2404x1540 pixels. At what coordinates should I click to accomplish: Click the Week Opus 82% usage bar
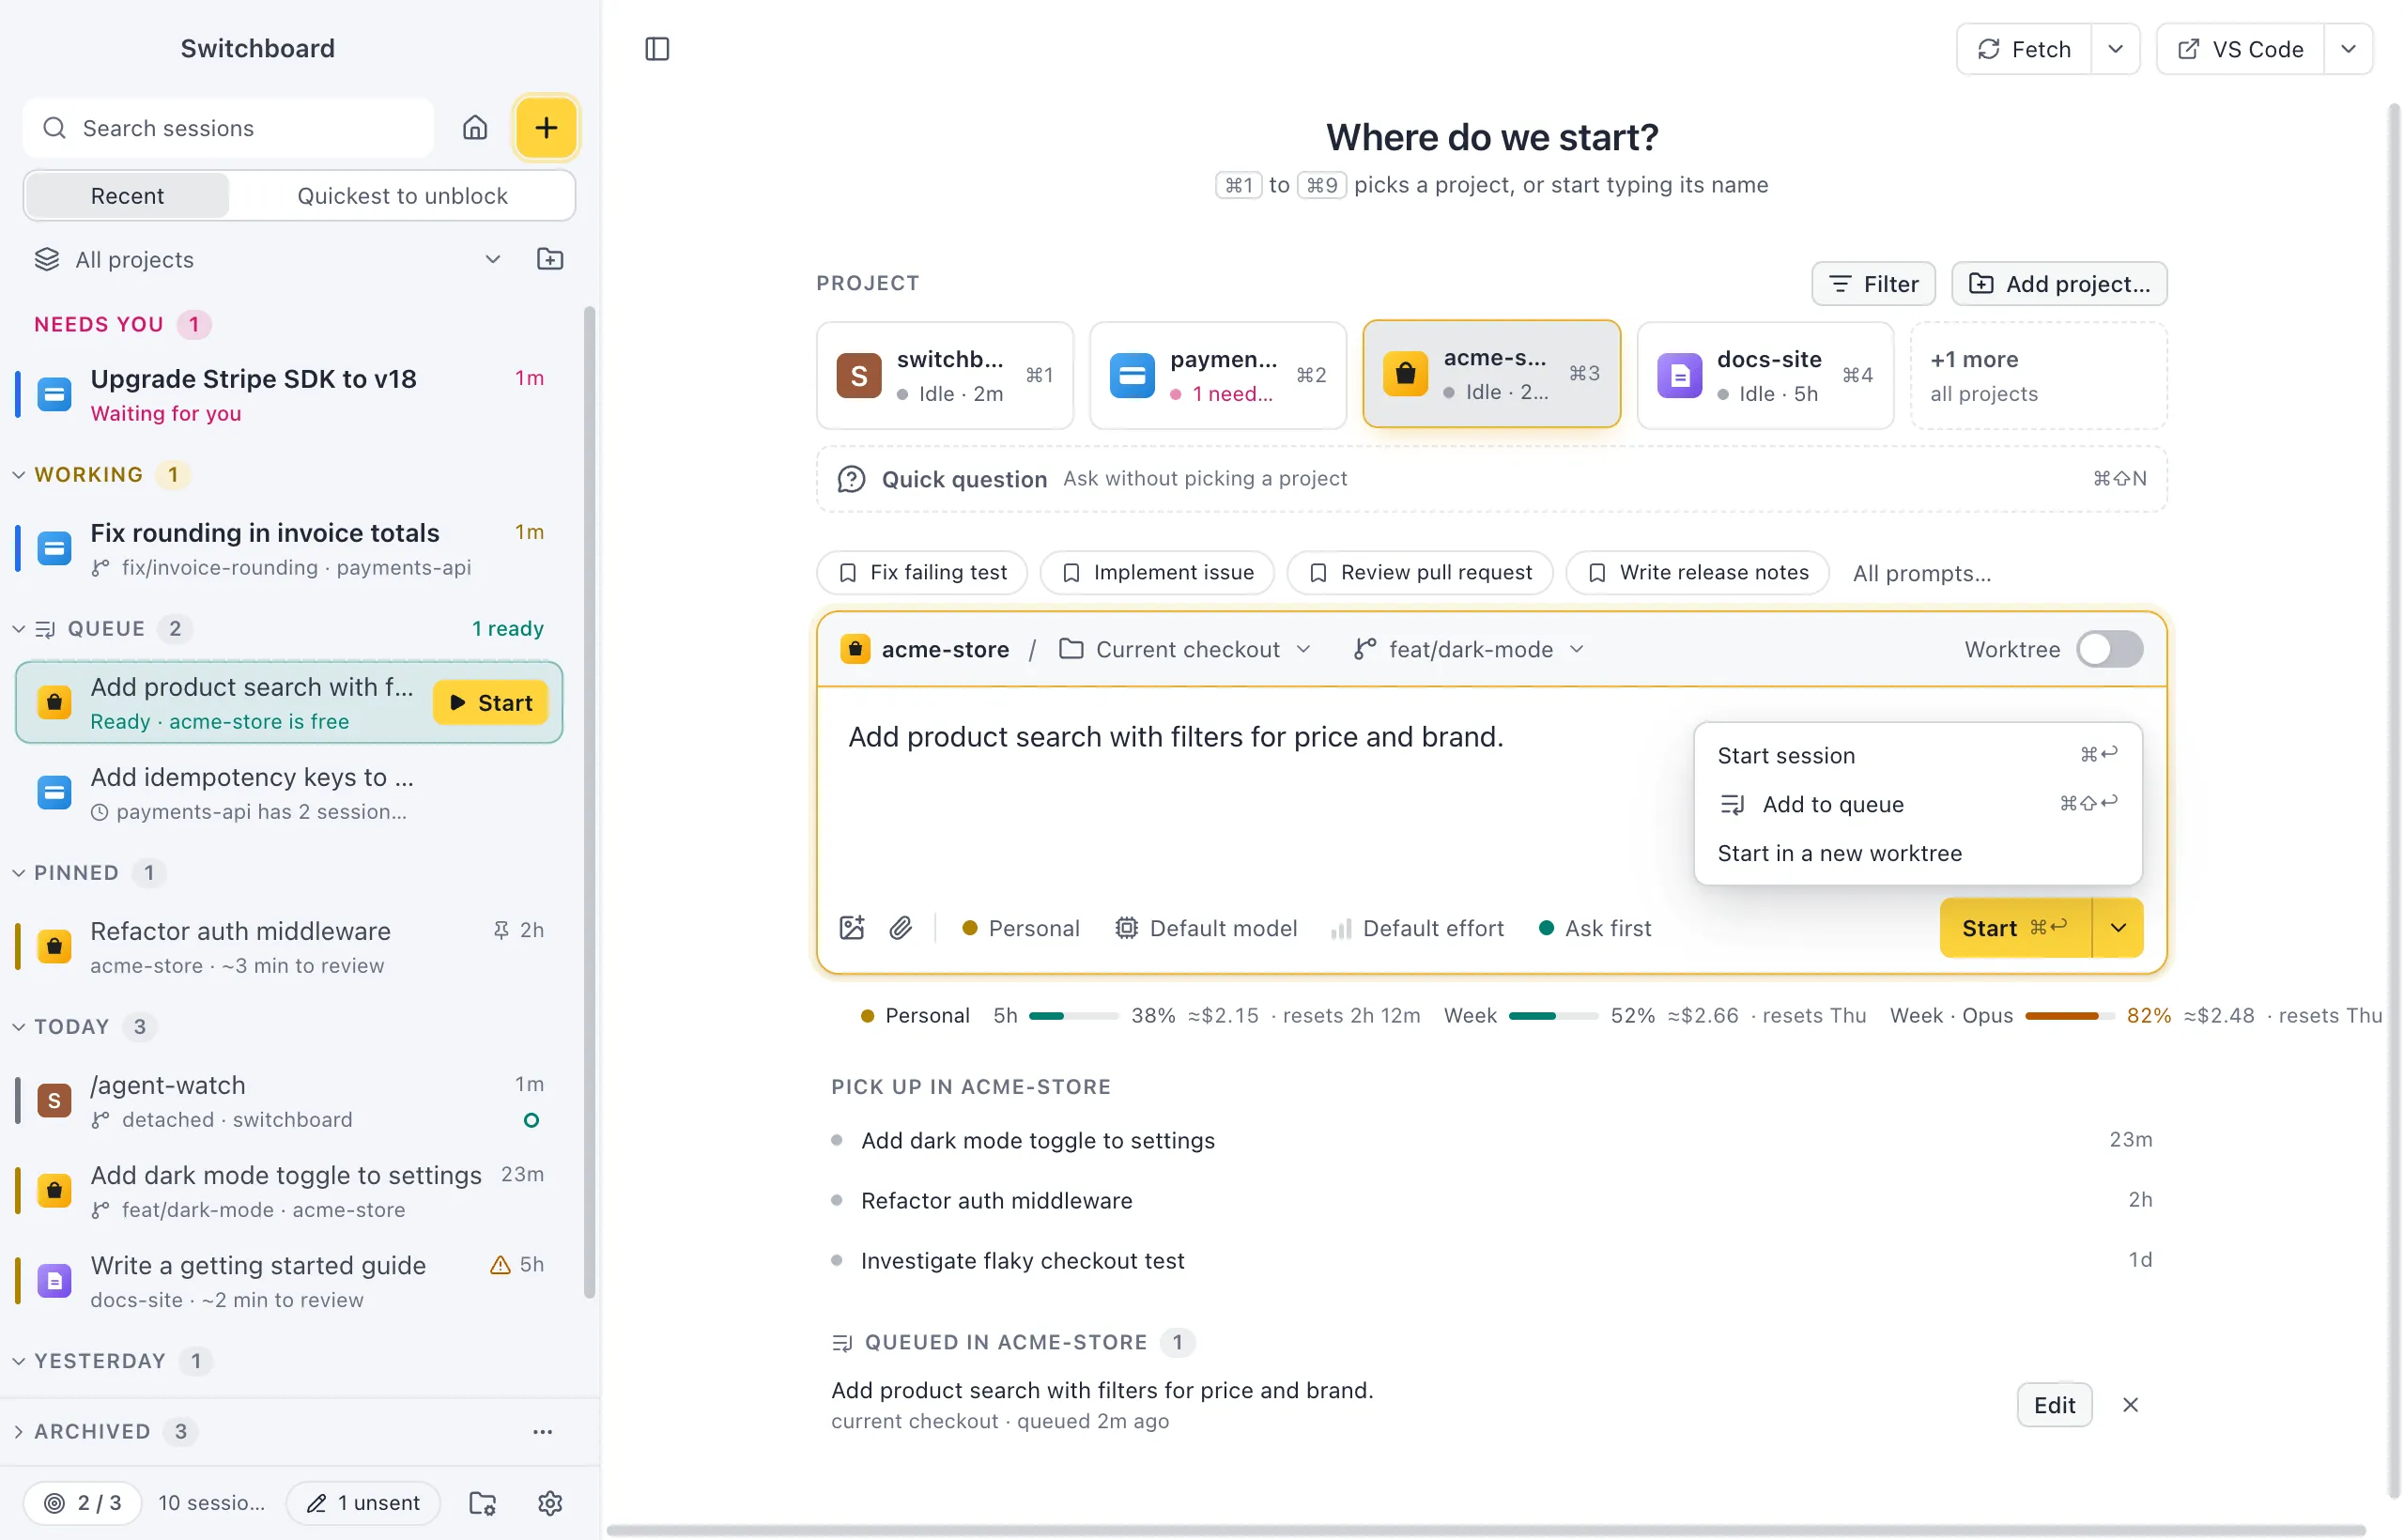pyautogui.click(x=2070, y=1015)
